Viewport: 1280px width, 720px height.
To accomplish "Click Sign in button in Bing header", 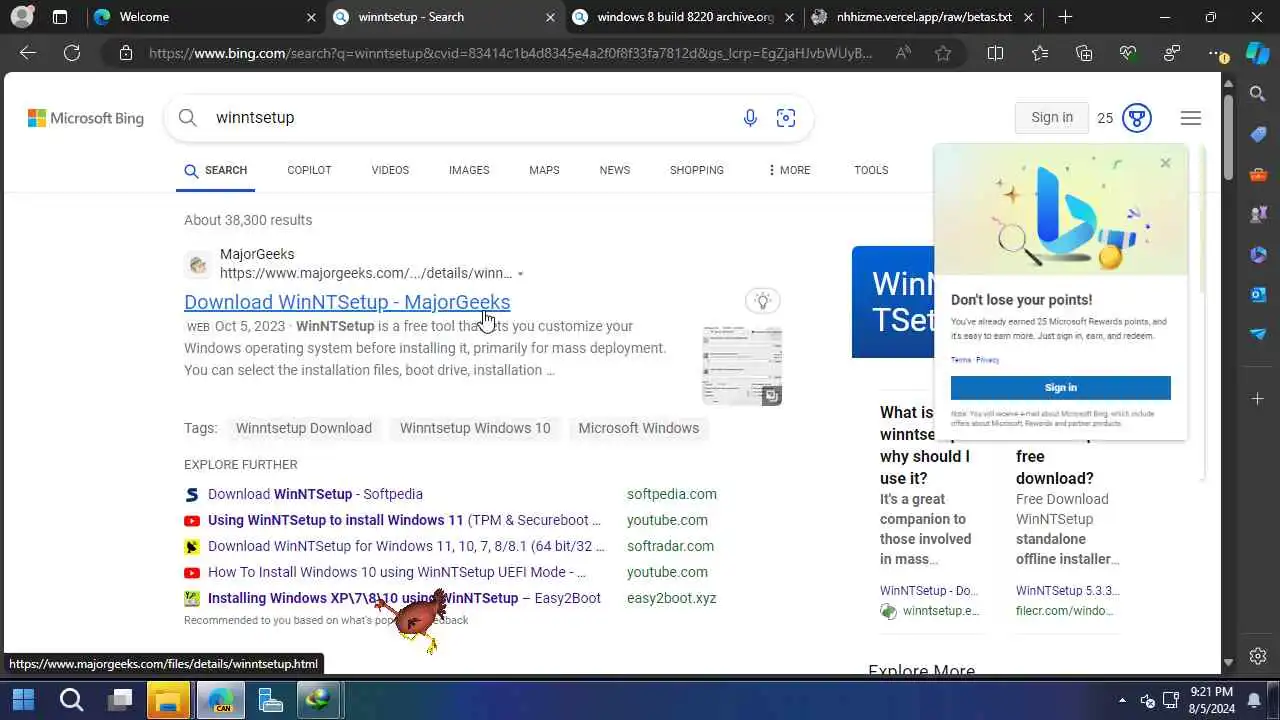I will [1052, 118].
